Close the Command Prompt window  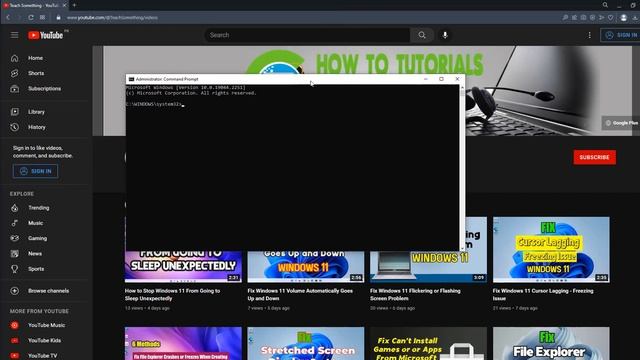coord(457,79)
